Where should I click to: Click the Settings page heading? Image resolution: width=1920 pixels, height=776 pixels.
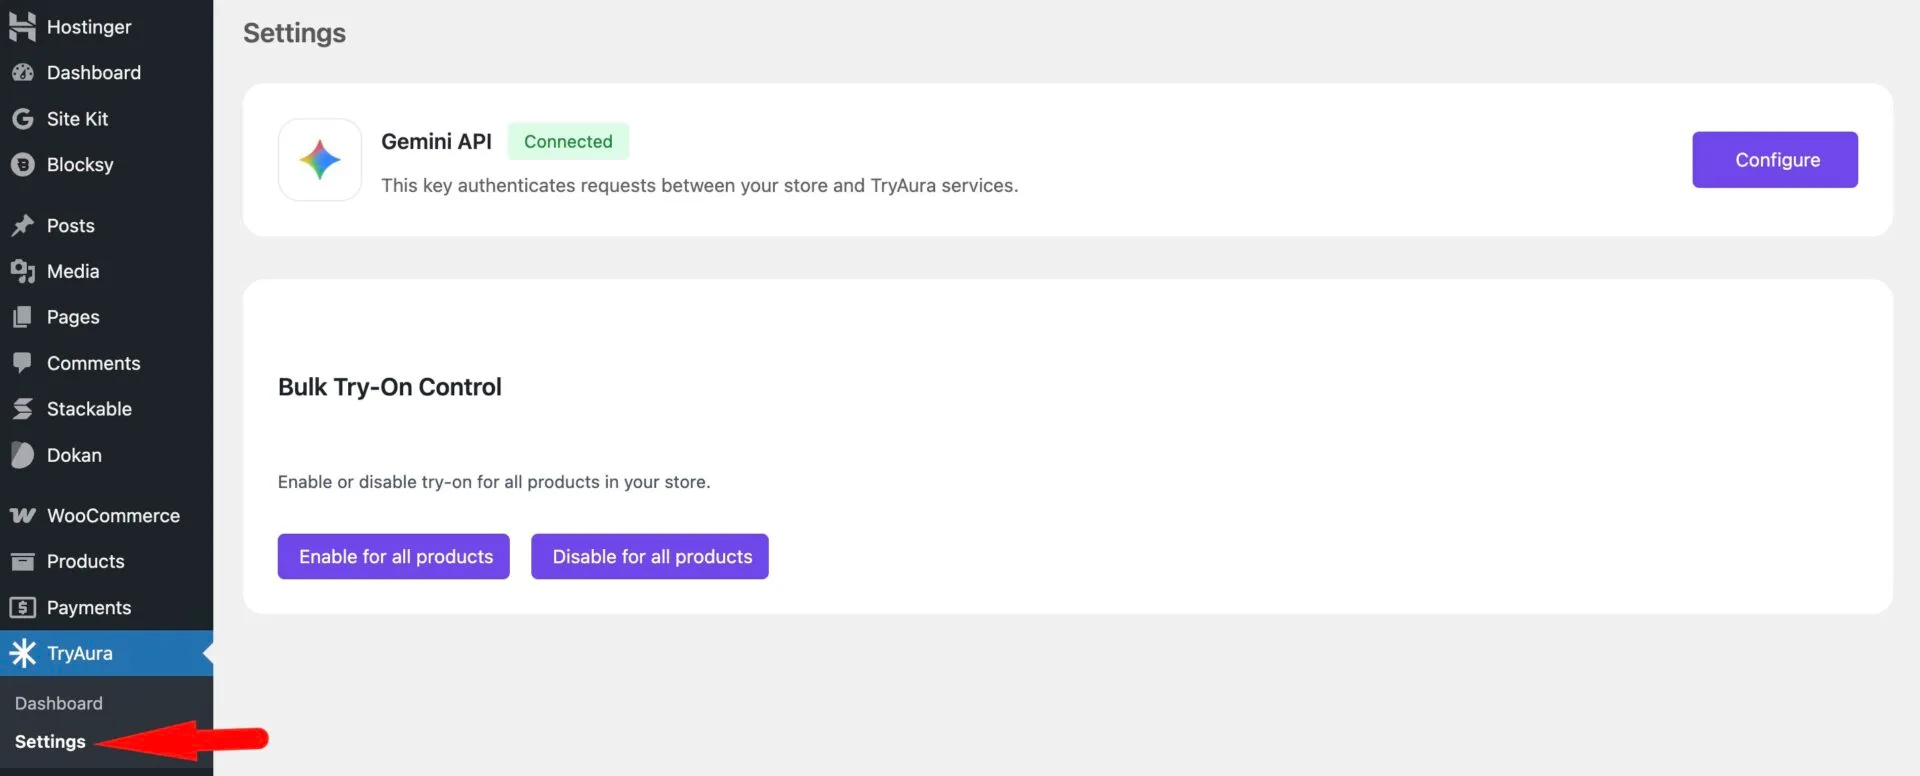[x=295, y=33]
